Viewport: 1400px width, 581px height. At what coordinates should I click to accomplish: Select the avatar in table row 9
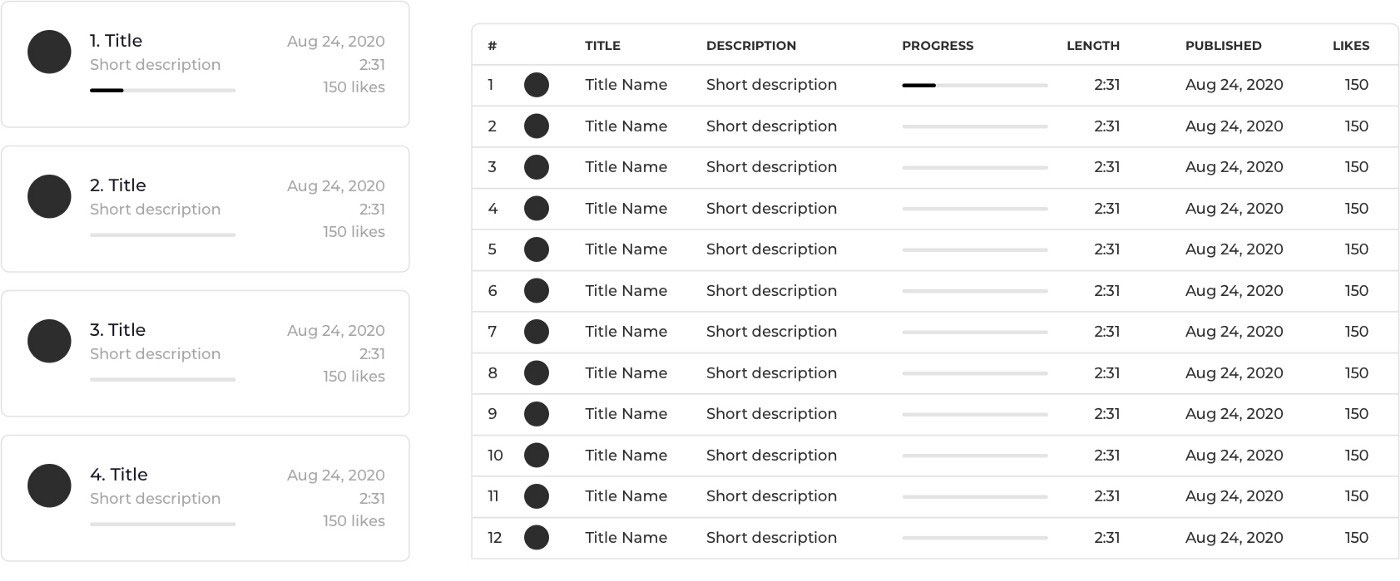[x=536, y=414]
